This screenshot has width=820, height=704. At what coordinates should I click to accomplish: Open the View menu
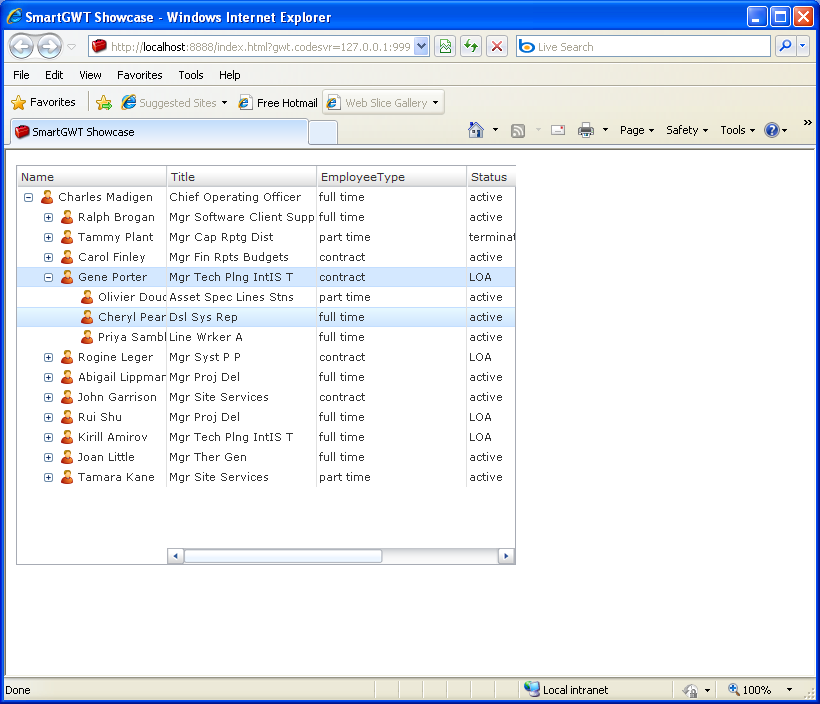point(90,75)
